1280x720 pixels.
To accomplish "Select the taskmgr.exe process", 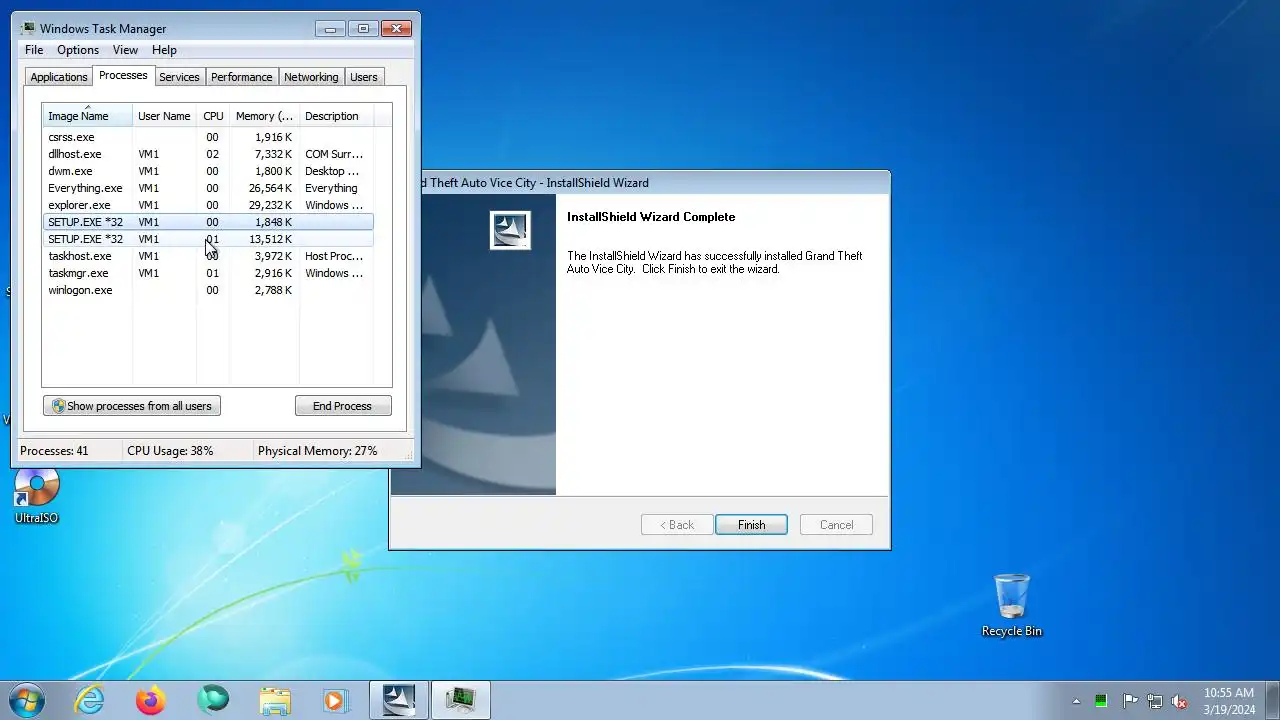I will (208, 273).
